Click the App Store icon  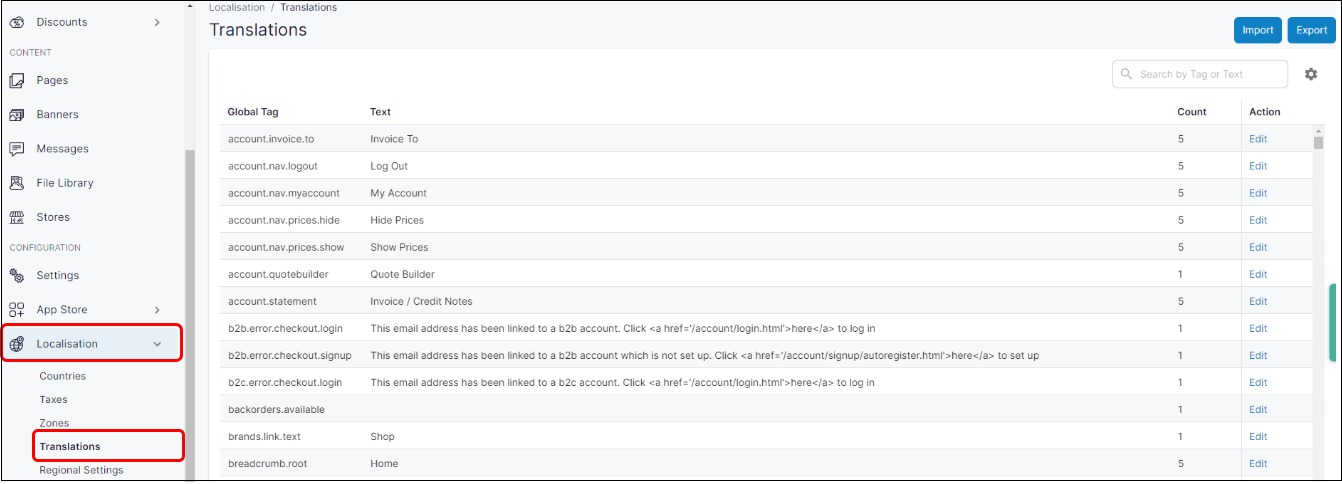click(x=17, y=310)
